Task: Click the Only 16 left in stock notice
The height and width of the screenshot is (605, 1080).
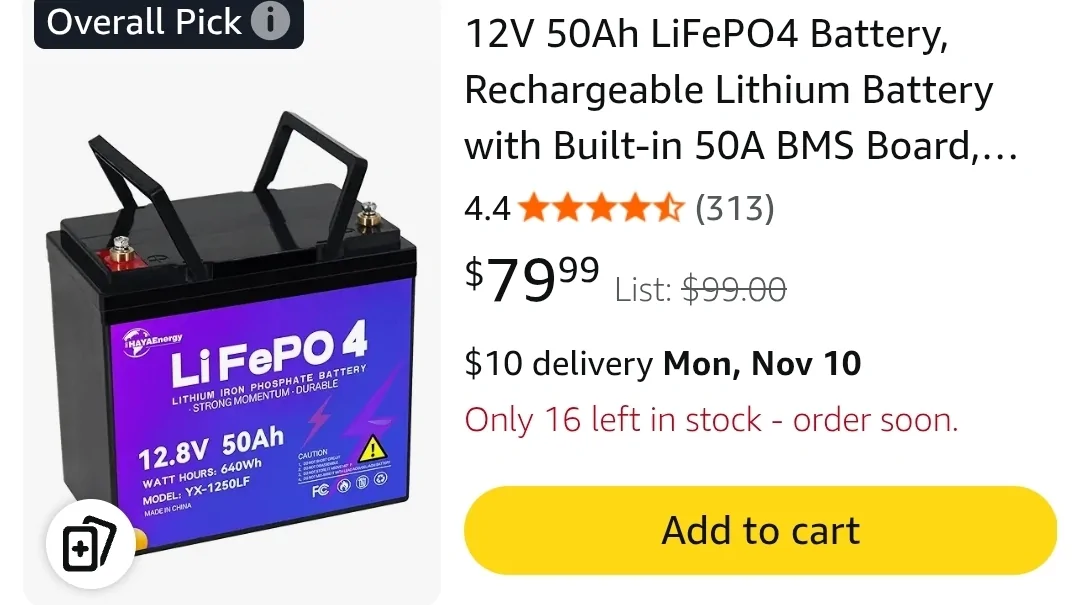Action: (x=711, y=420)
